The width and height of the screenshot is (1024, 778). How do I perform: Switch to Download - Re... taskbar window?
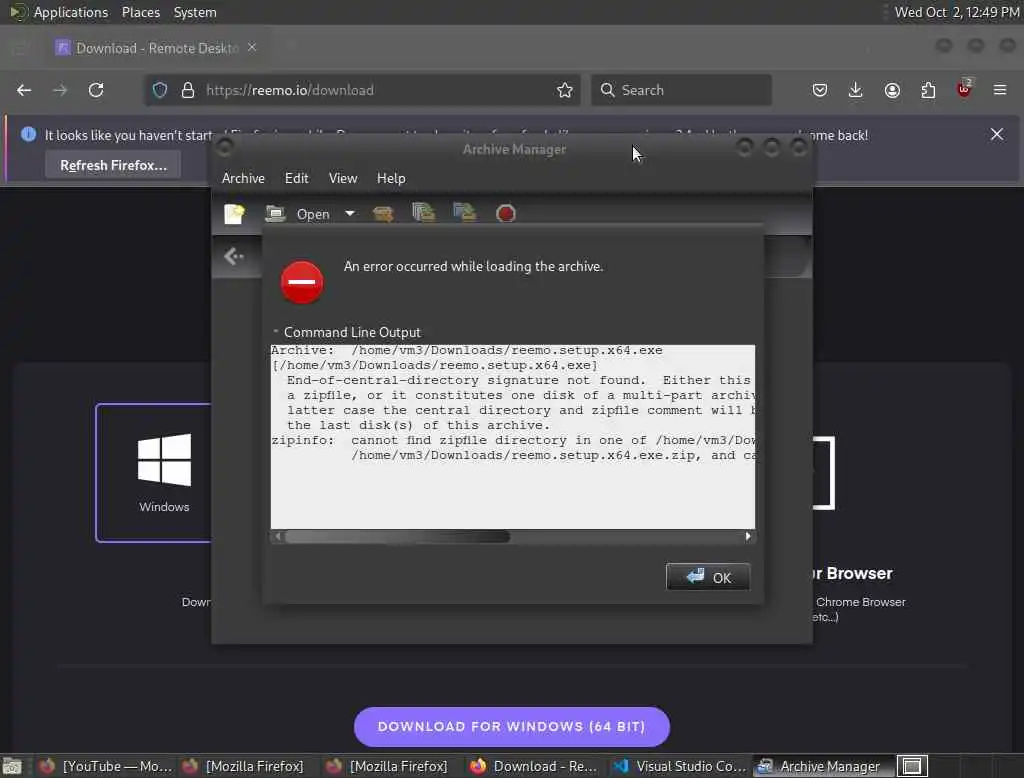[x=533, y=766]
